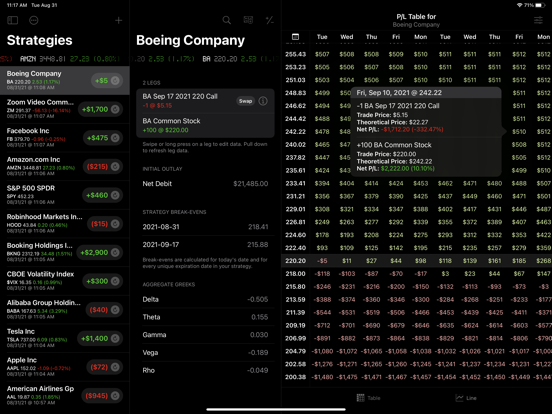Image resolution: width=552 pixels, height=414 pixels.
Task: Swap the BA Sep 17 220 Call leg
Action: point(245,101)
